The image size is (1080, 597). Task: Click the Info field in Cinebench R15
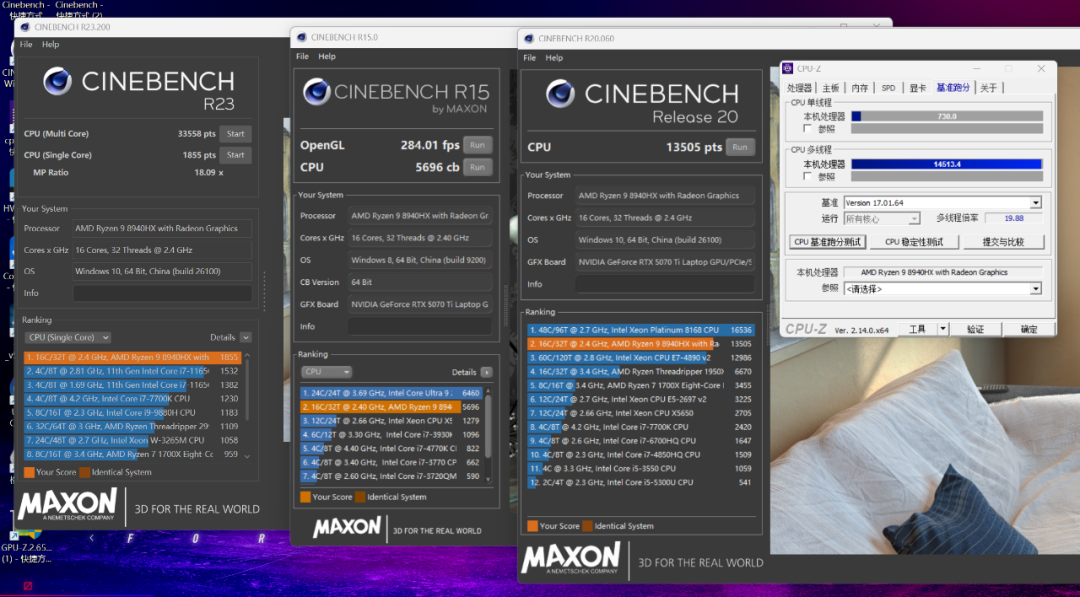point(419,326)
